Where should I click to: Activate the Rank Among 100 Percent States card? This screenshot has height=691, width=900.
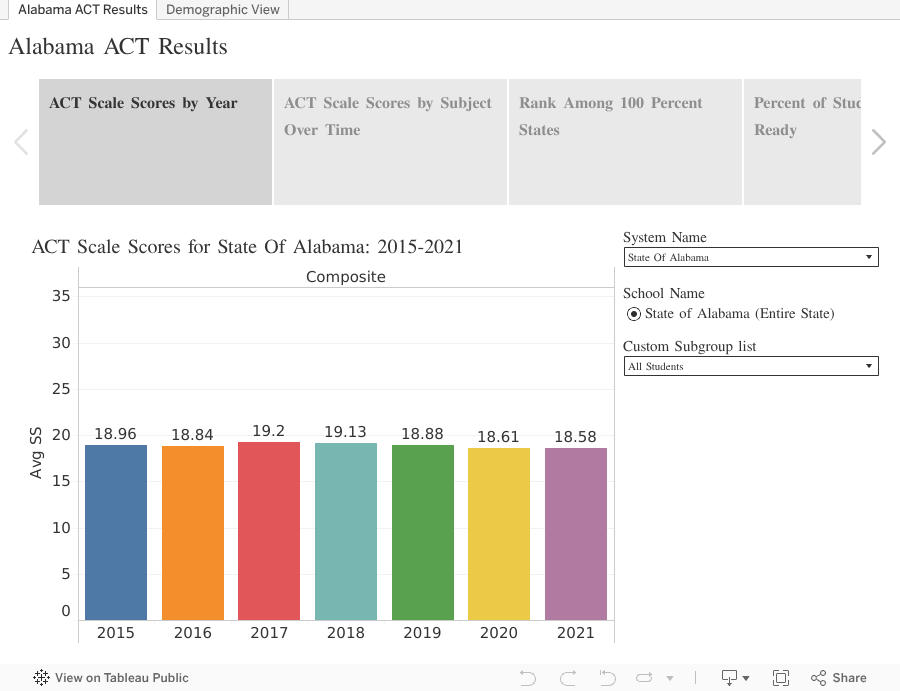pos(625,141)
